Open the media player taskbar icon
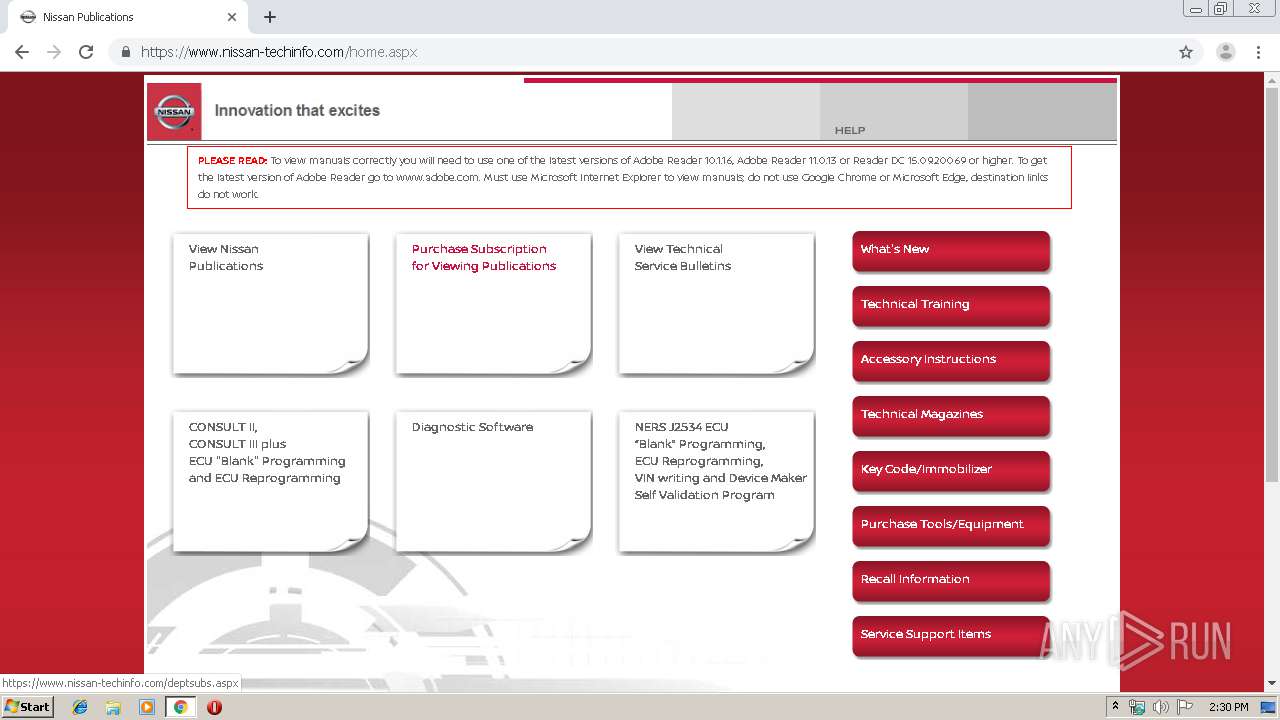This screenshot has height=720, width=1280. [147, 707]
